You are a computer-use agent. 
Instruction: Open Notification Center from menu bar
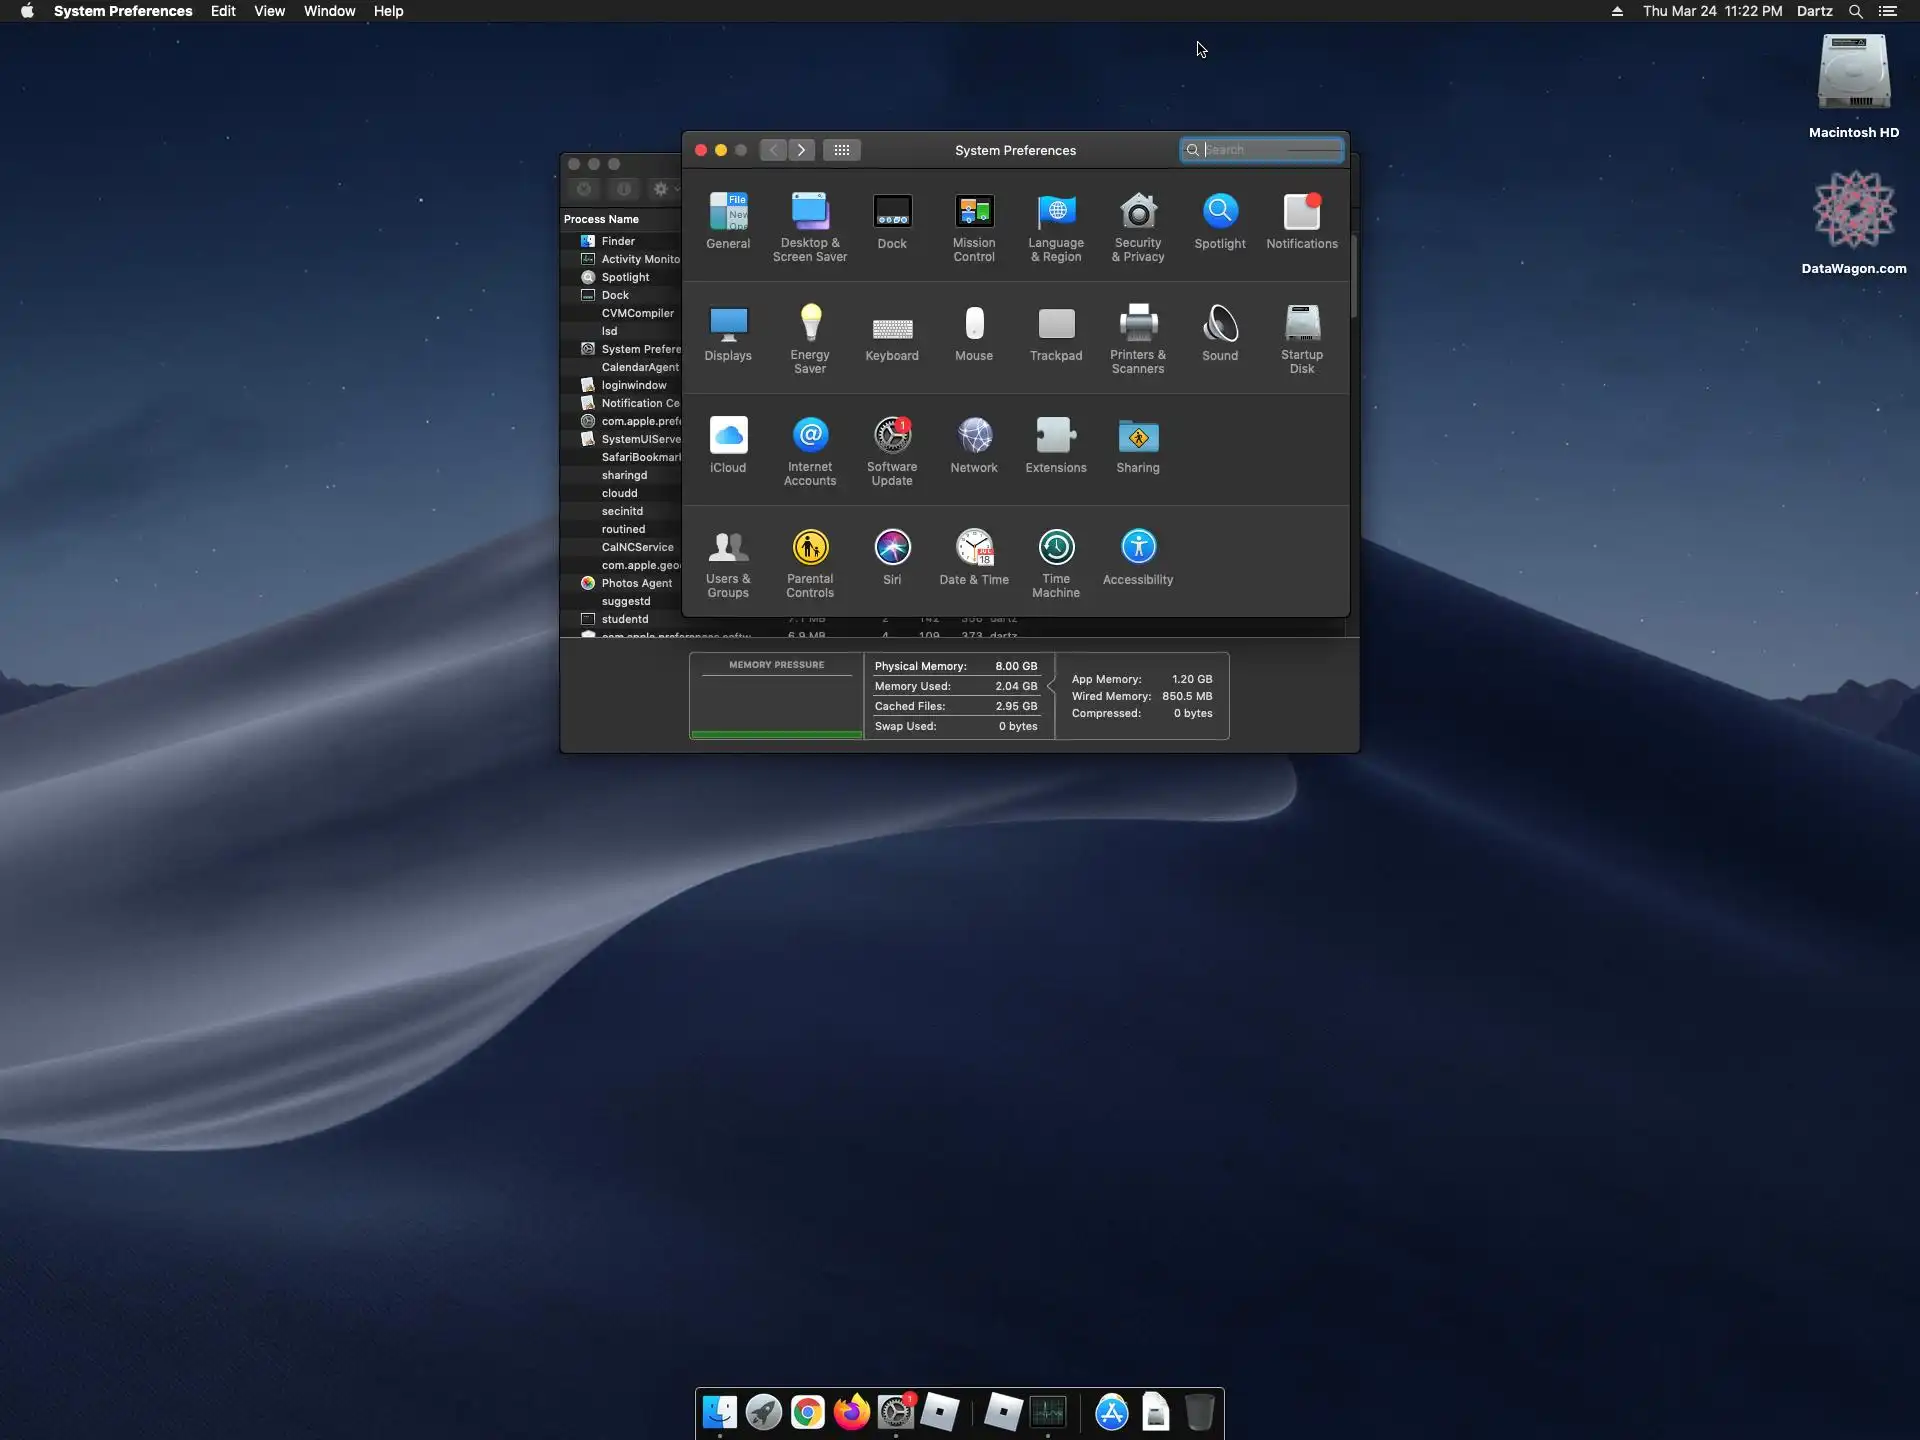1887,11
